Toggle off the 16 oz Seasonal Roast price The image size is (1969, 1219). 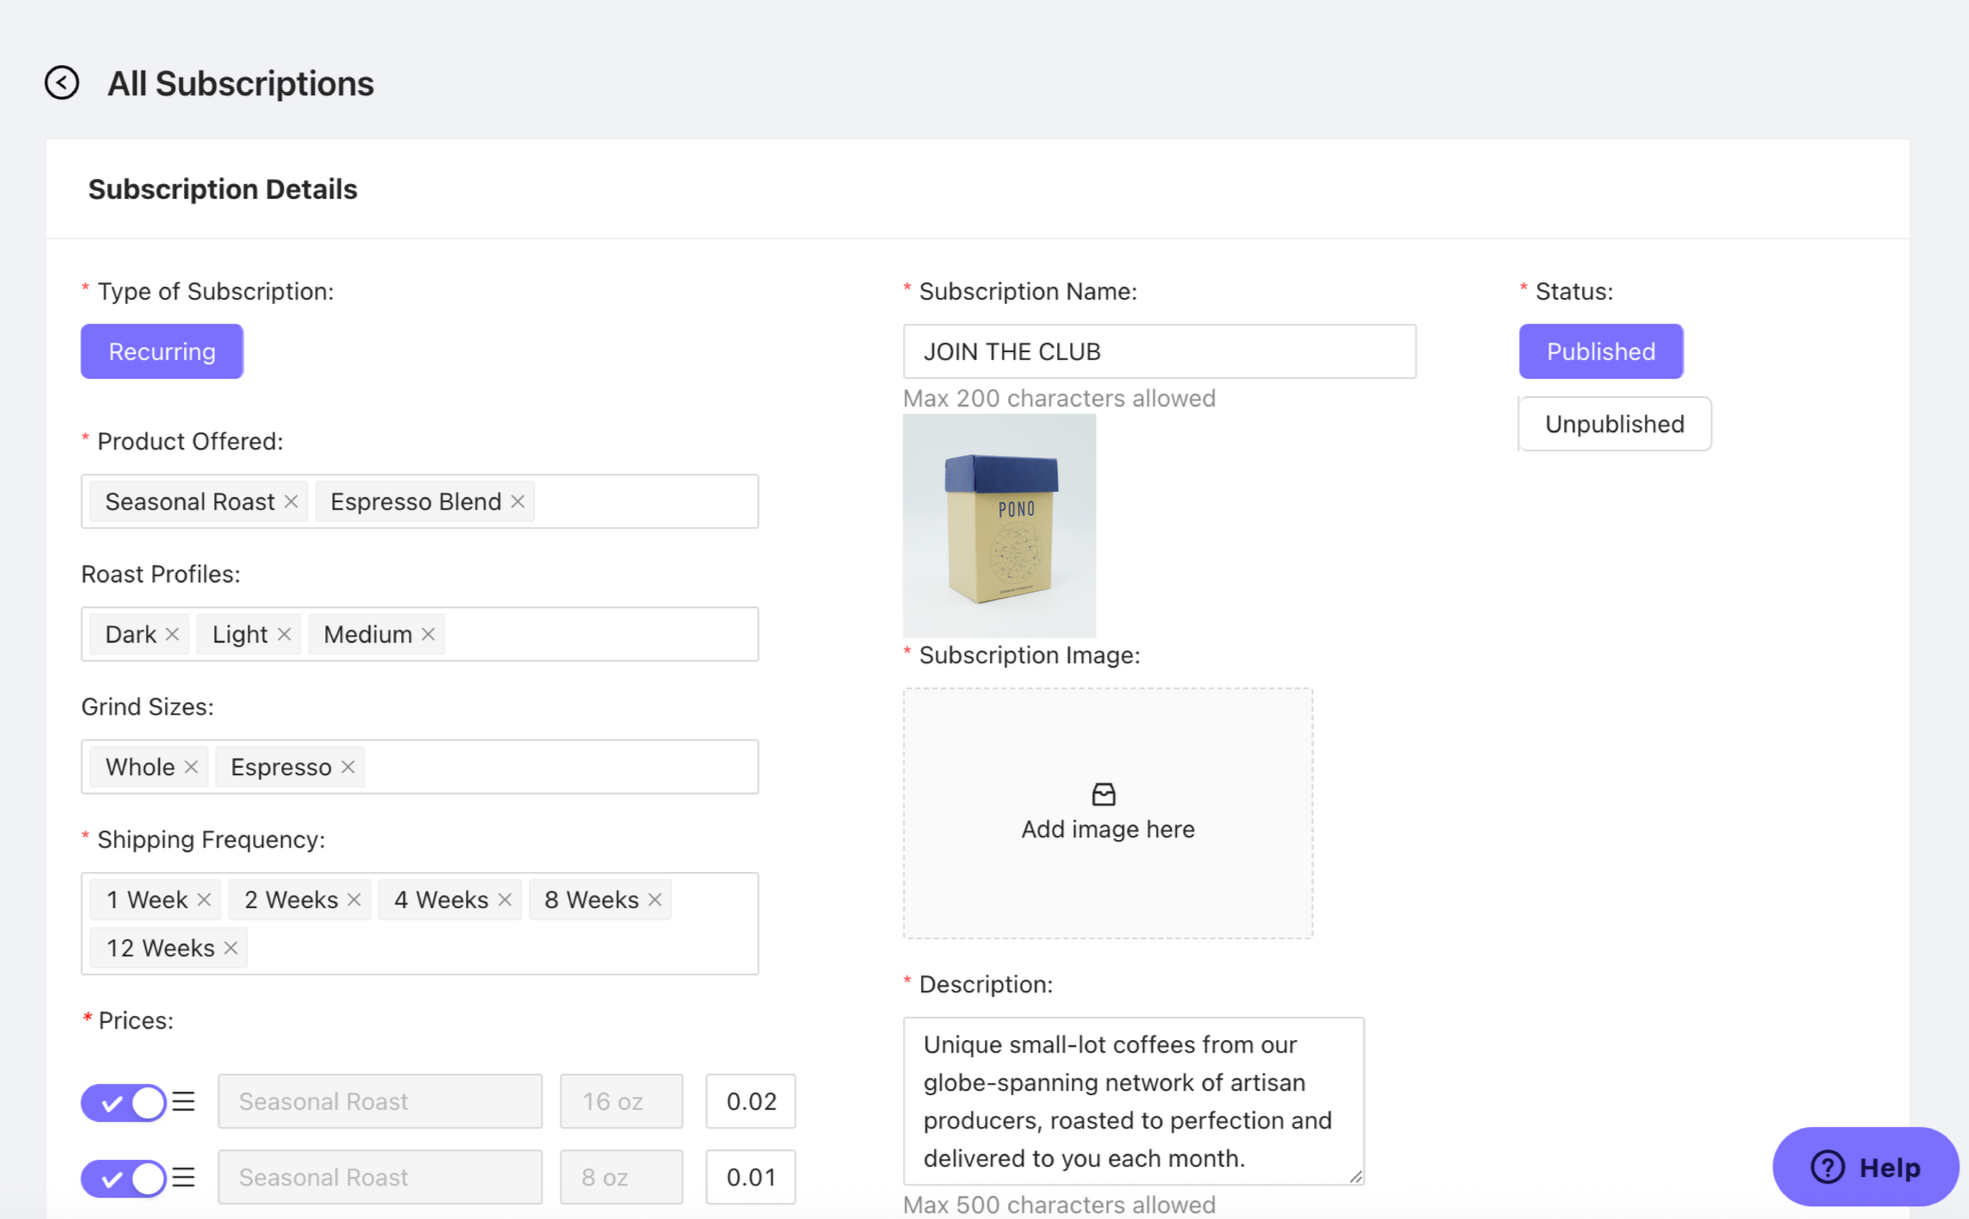pos(124,1102)
